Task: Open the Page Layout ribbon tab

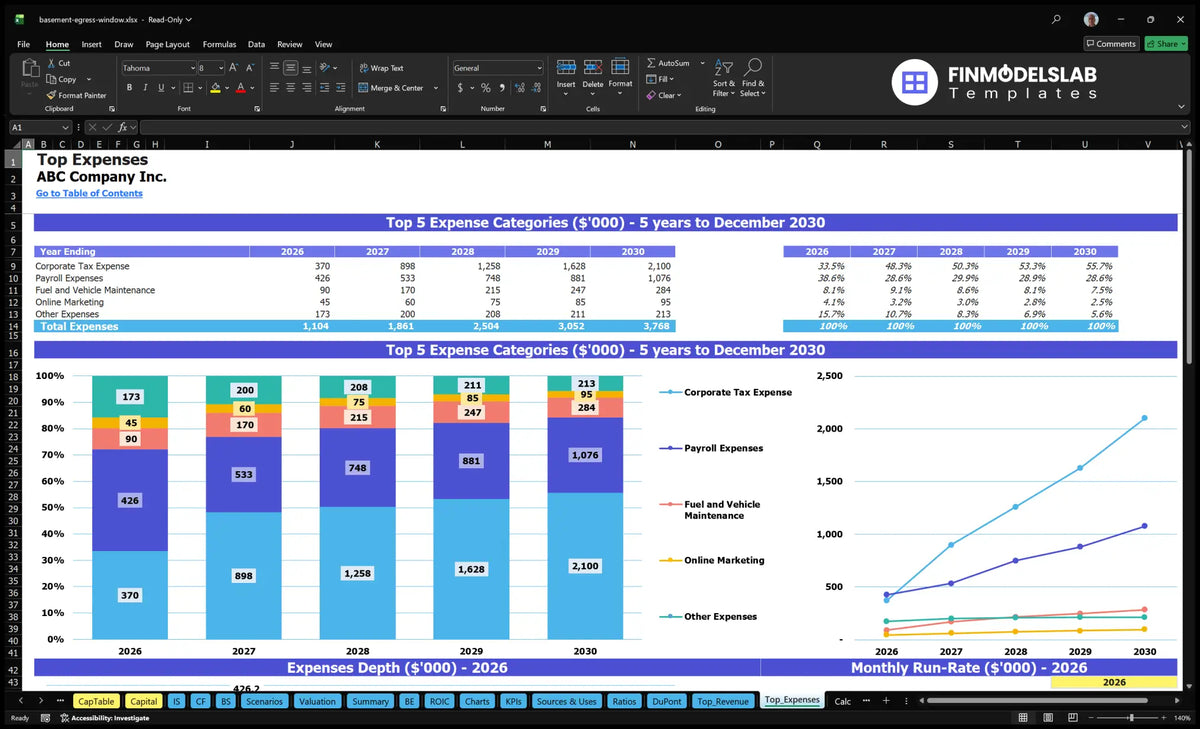Action: click(x=167, y=44)
